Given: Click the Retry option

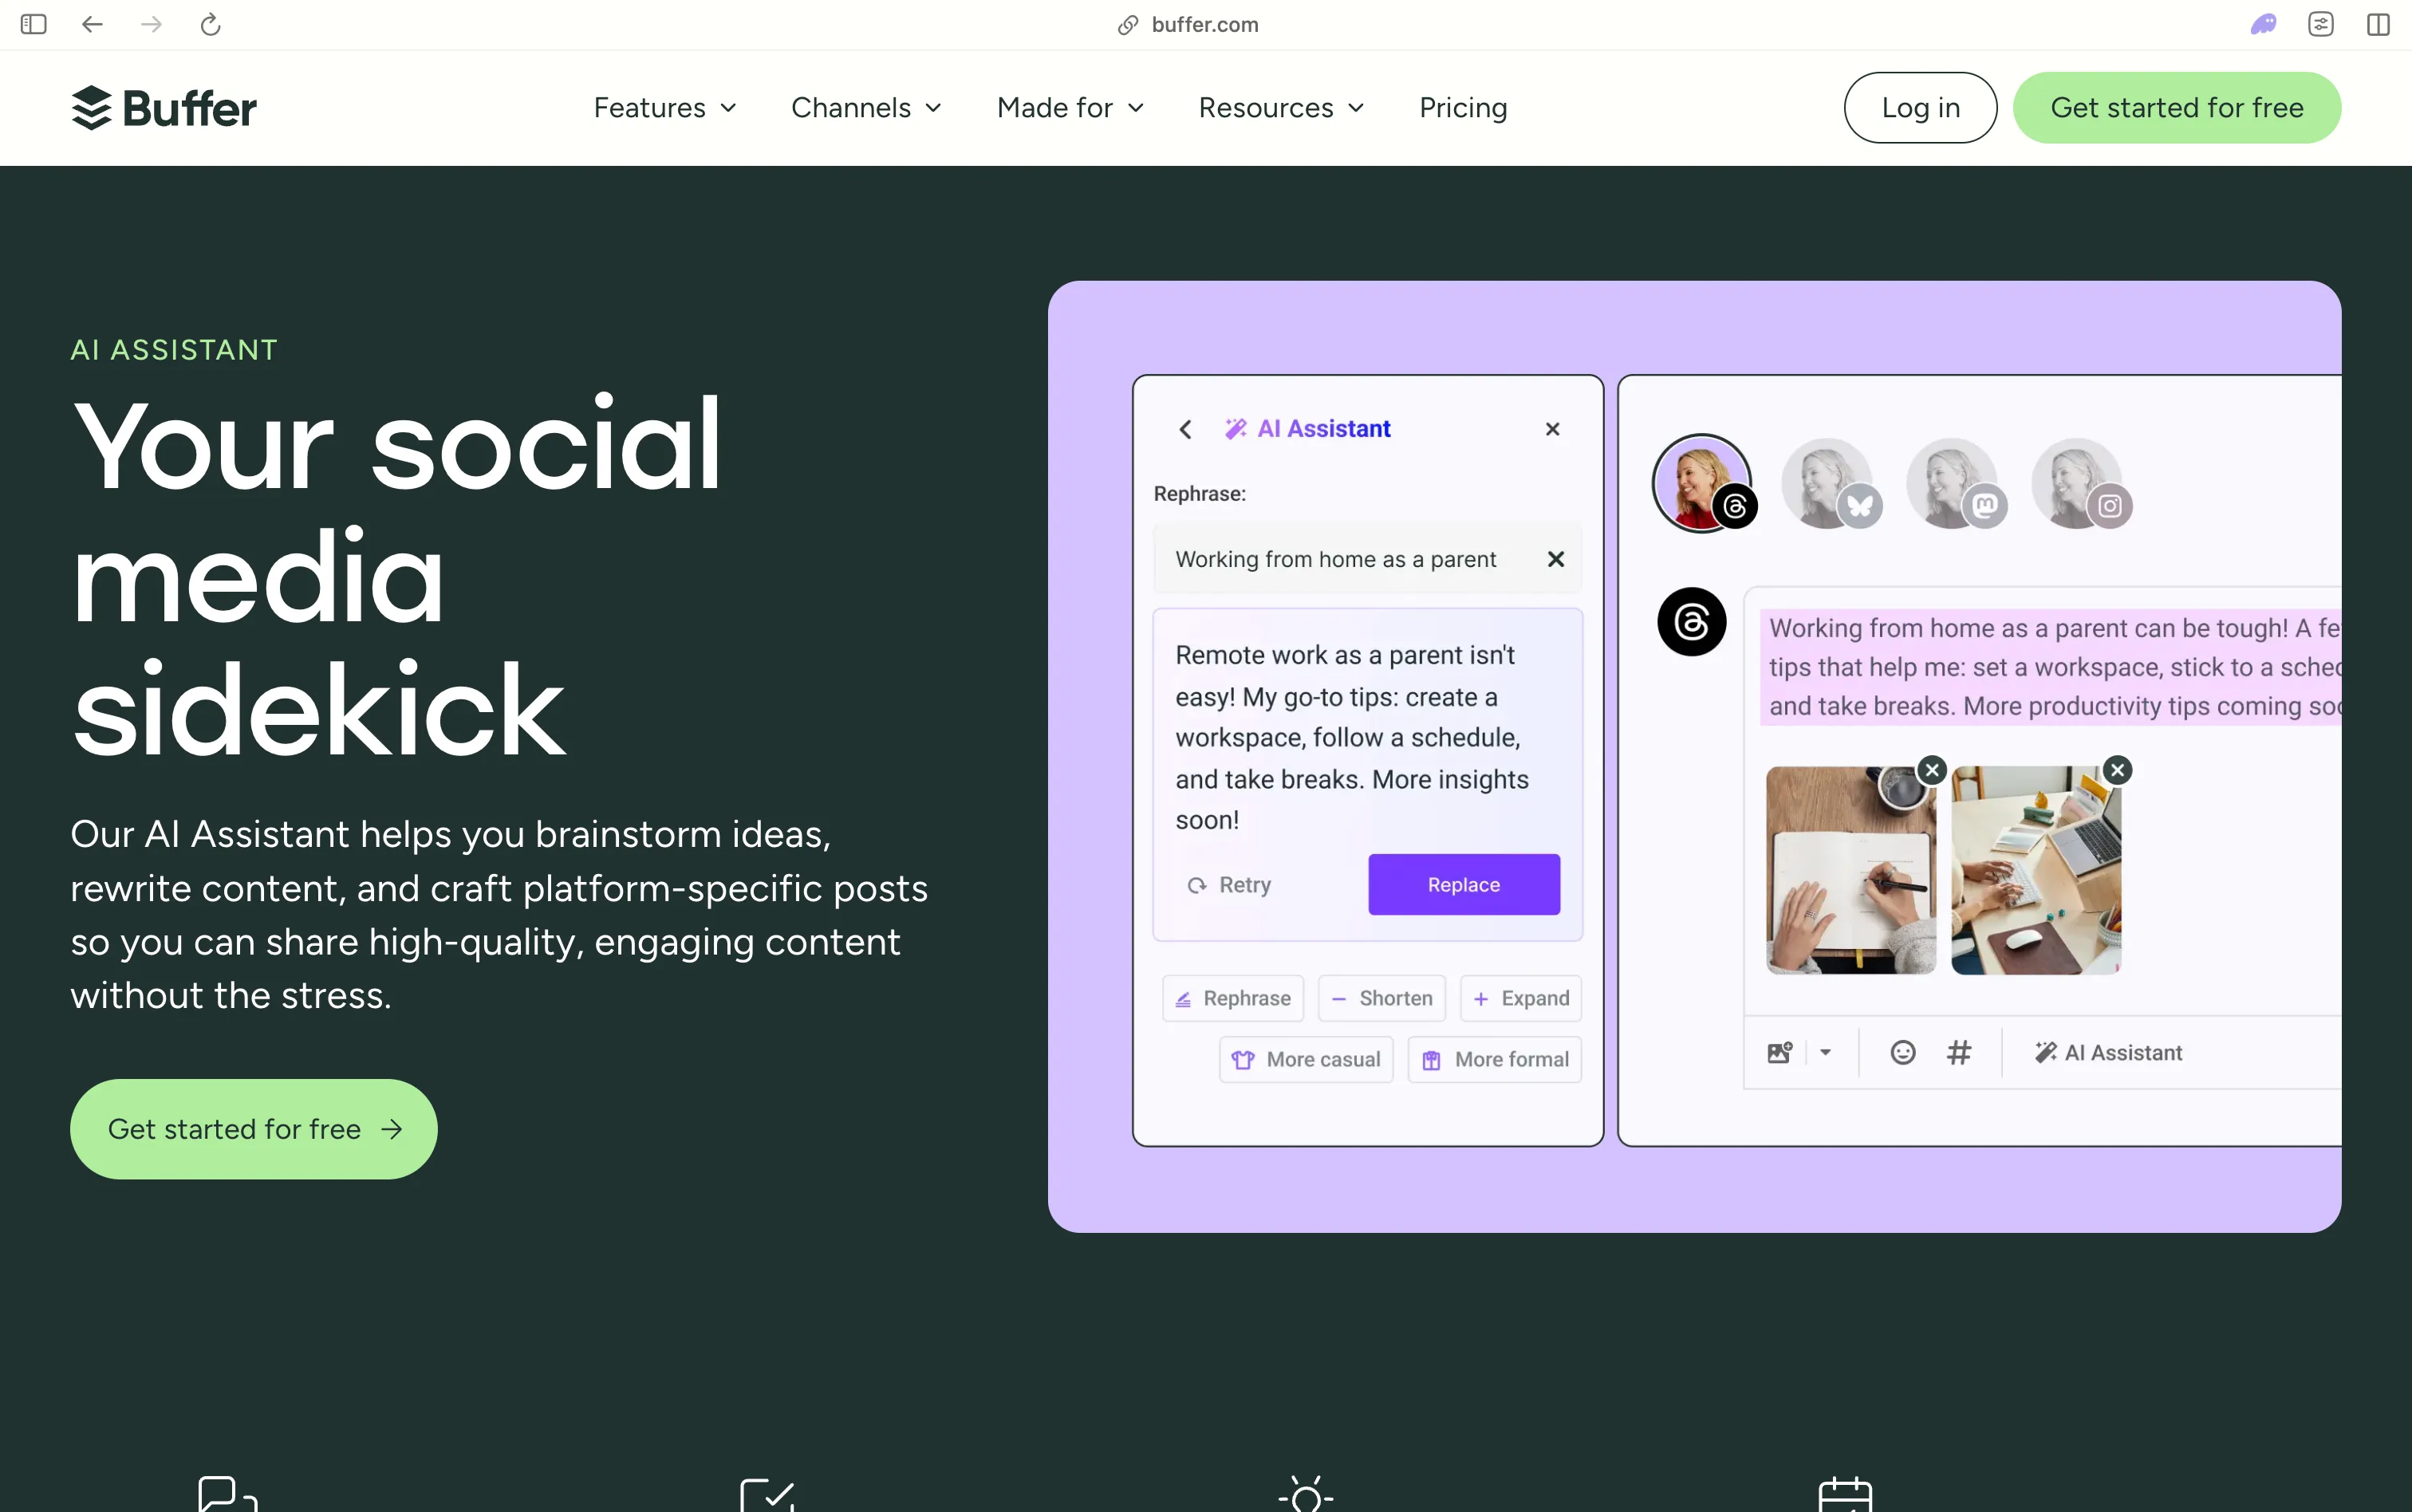Looking at the screenshot, I should coord(1229,885).
